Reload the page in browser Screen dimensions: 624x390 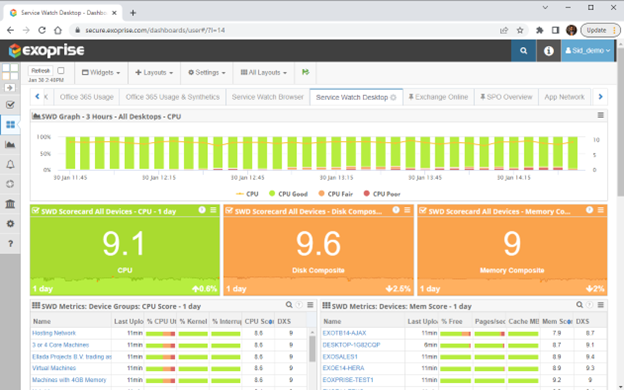[42, 30]
